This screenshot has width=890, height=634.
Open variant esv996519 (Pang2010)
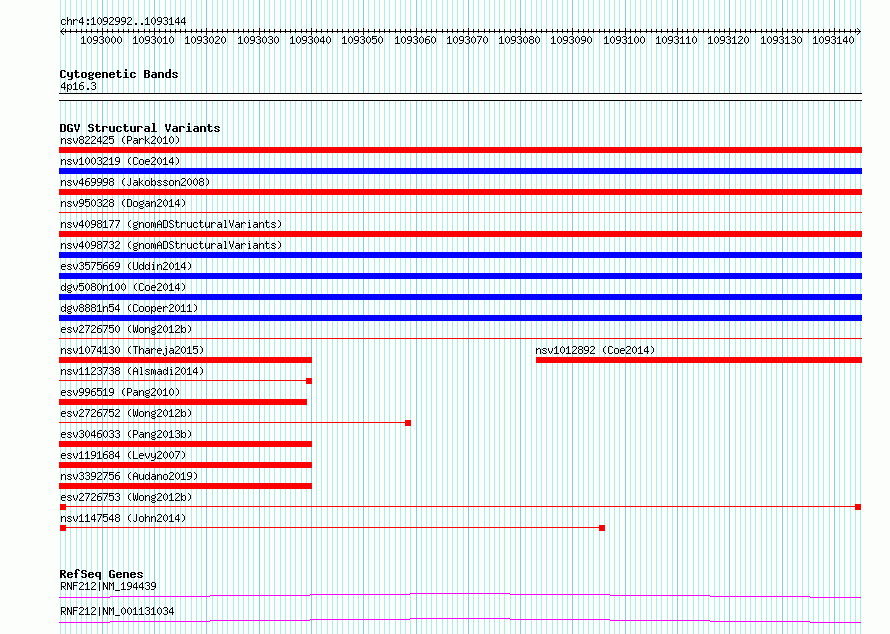click(120, 392)
